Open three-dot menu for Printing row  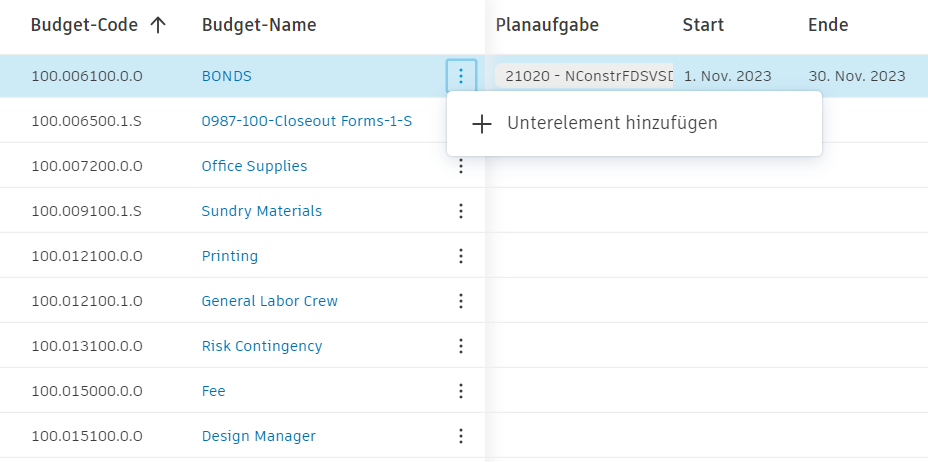tap(461, 256)
